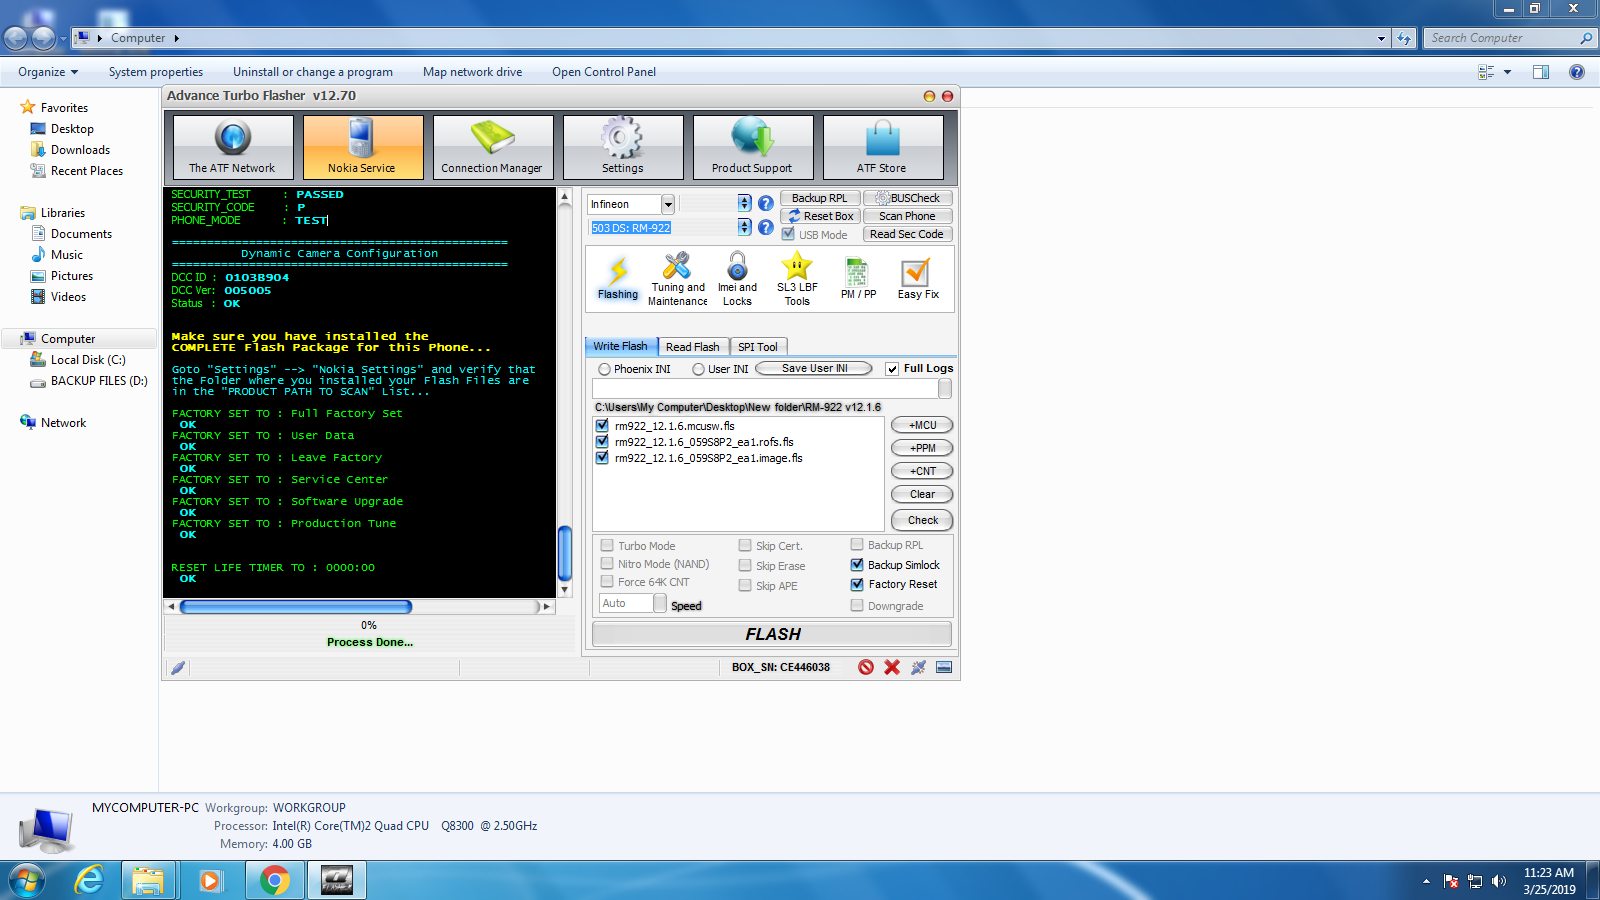This screenshot has width=1600, height=900.
Task: Disable the Backup Simlock option
Action: pyautogui.click(x=857, y=565)
